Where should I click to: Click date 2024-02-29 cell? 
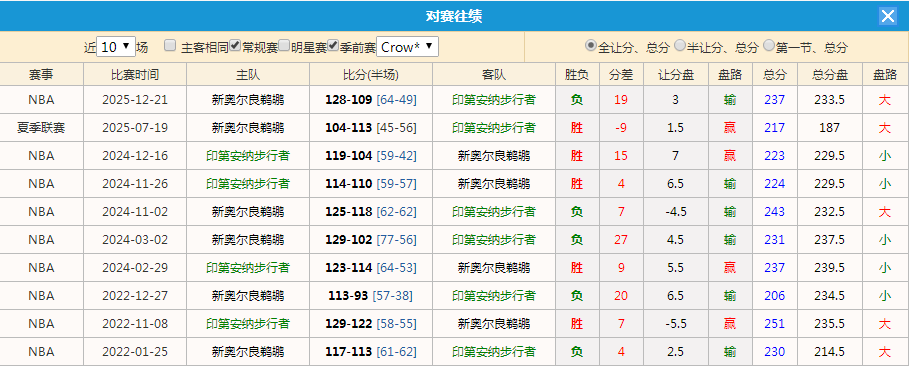134,267
